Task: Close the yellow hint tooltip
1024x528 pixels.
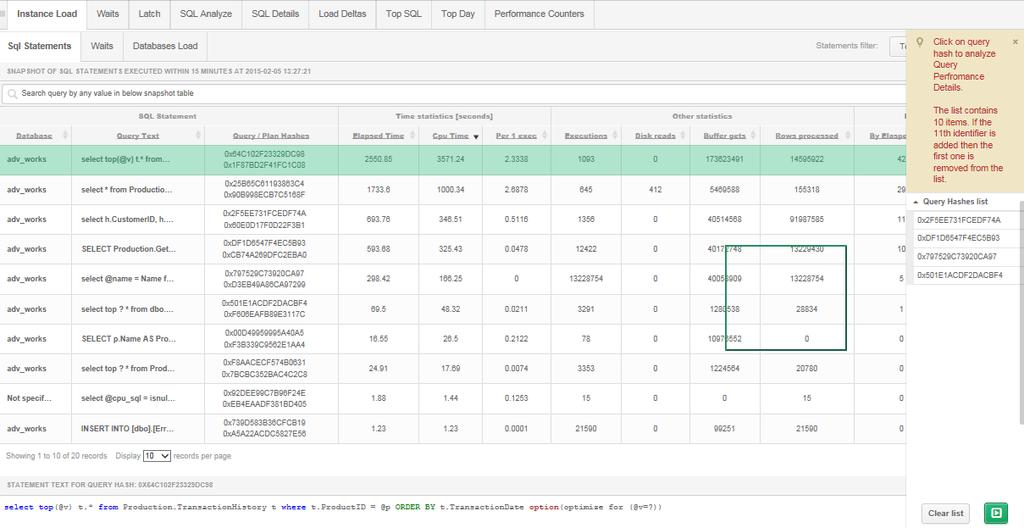Action: point(1015,42)
